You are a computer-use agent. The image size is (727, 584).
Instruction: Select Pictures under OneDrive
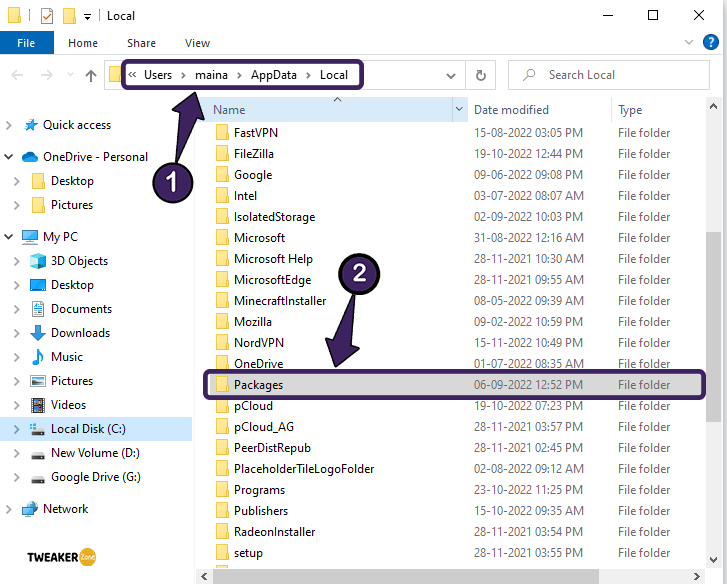pos(71,205)
